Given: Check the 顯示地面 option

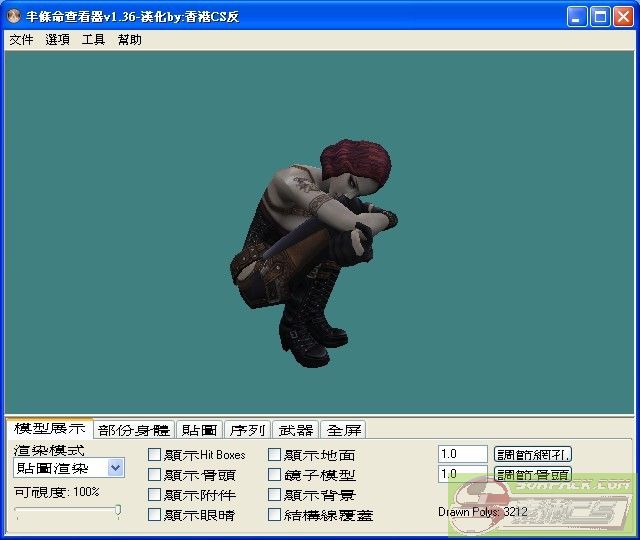Looking at the screenshot, I should click(275, 455).
